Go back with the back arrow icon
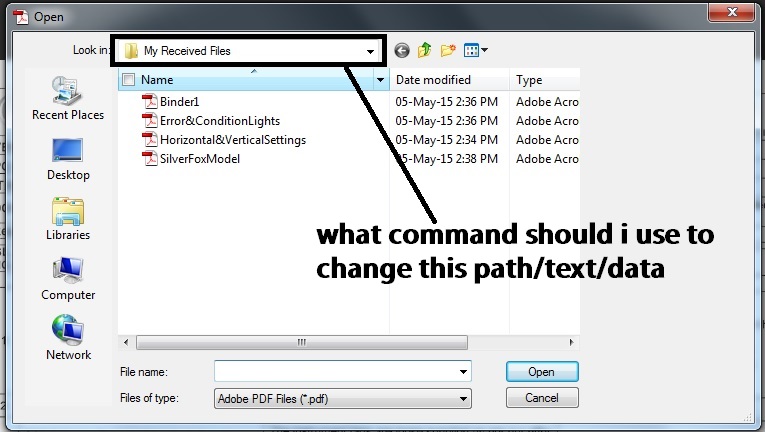 (x=402, y=50)
